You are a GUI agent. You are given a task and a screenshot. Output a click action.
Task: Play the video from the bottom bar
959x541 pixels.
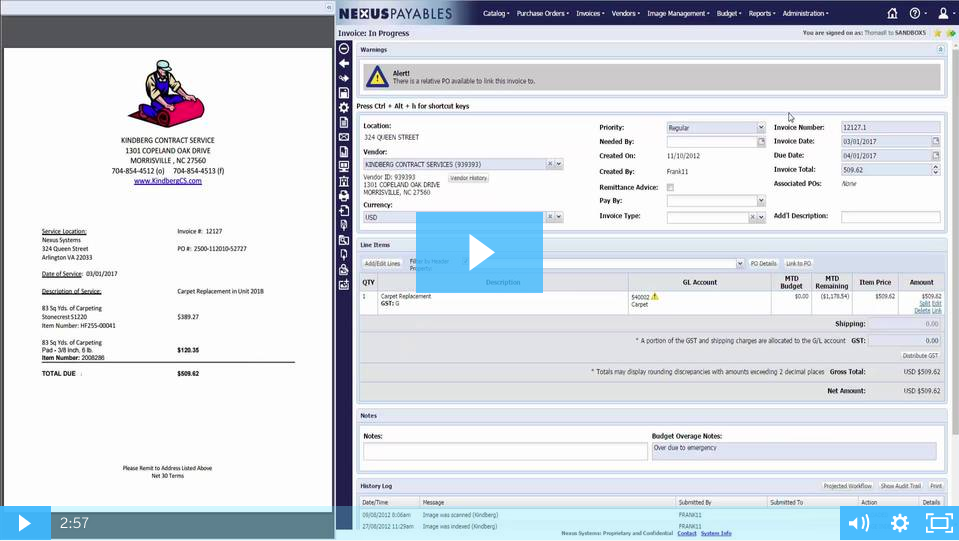coord(24,523)
